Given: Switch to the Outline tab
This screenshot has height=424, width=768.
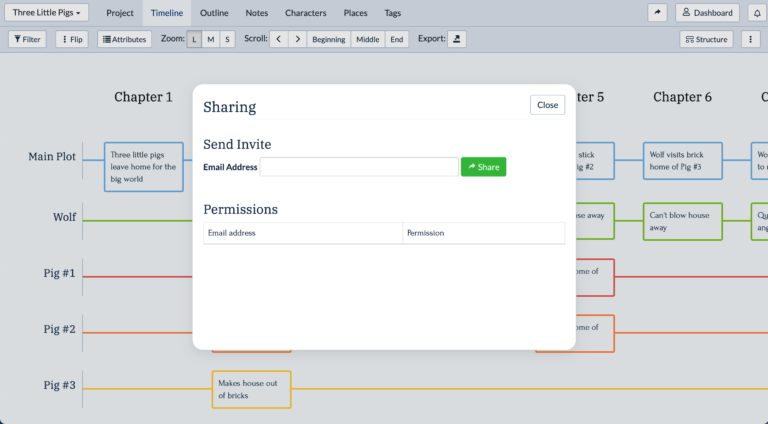Looking at the screenshot, I should pyautogui.click(x=214, y=13).
